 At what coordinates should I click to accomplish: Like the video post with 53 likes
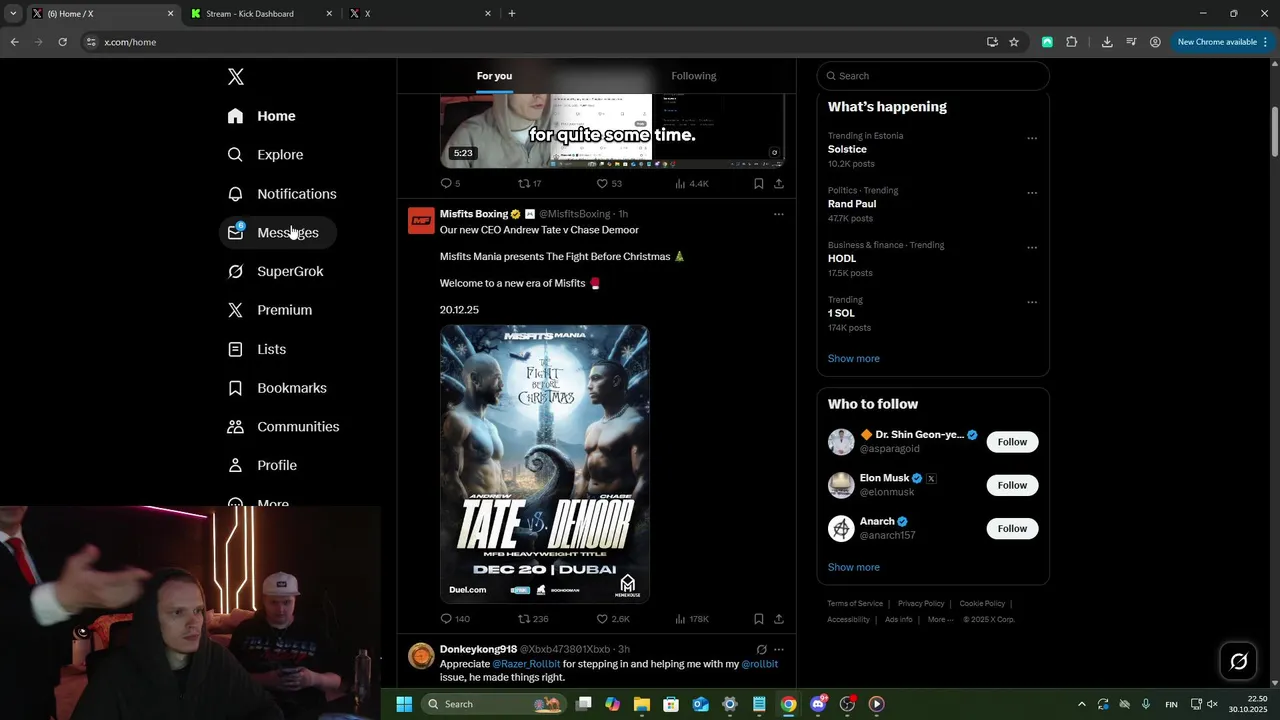click(x=609, y=184)
